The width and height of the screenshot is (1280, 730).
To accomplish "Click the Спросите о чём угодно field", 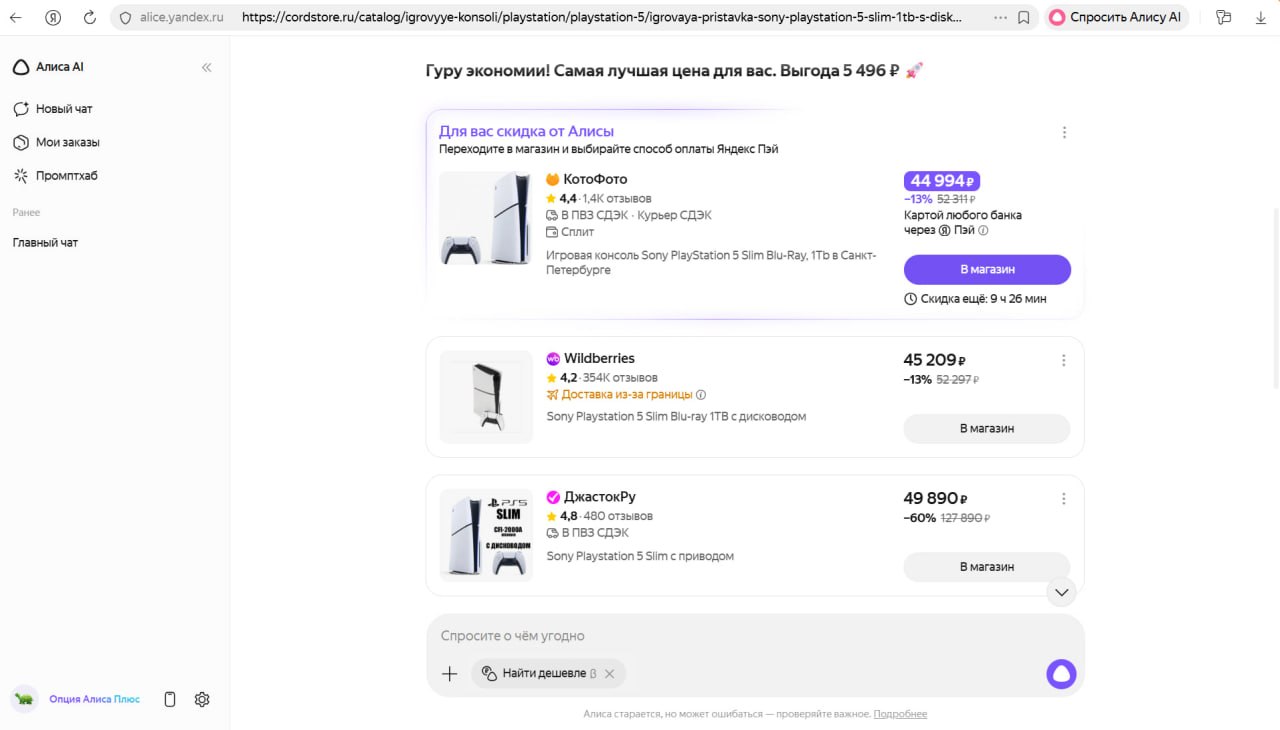I will (700, 636).
